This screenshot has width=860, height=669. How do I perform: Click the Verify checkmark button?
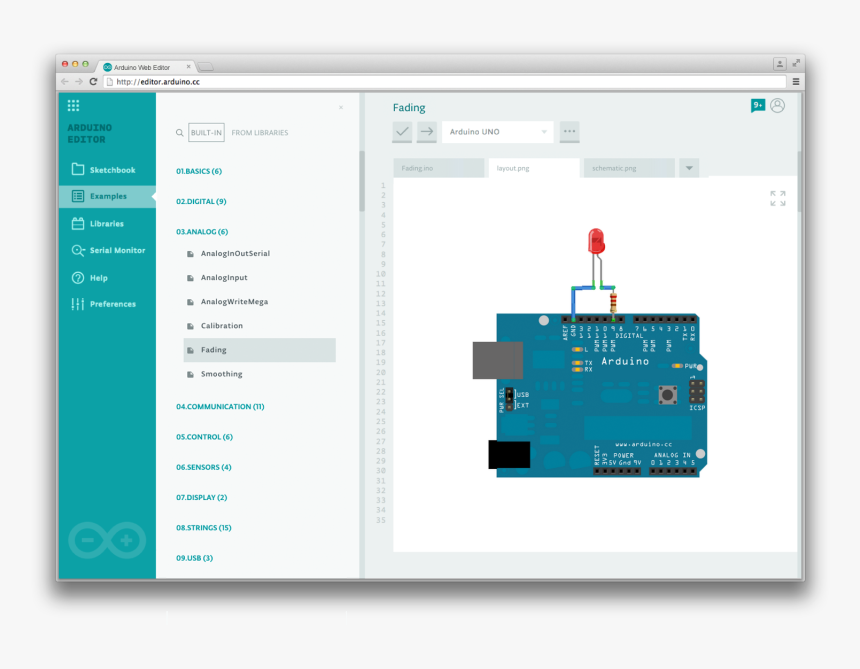pyautogui.click(x=402, y=132)
